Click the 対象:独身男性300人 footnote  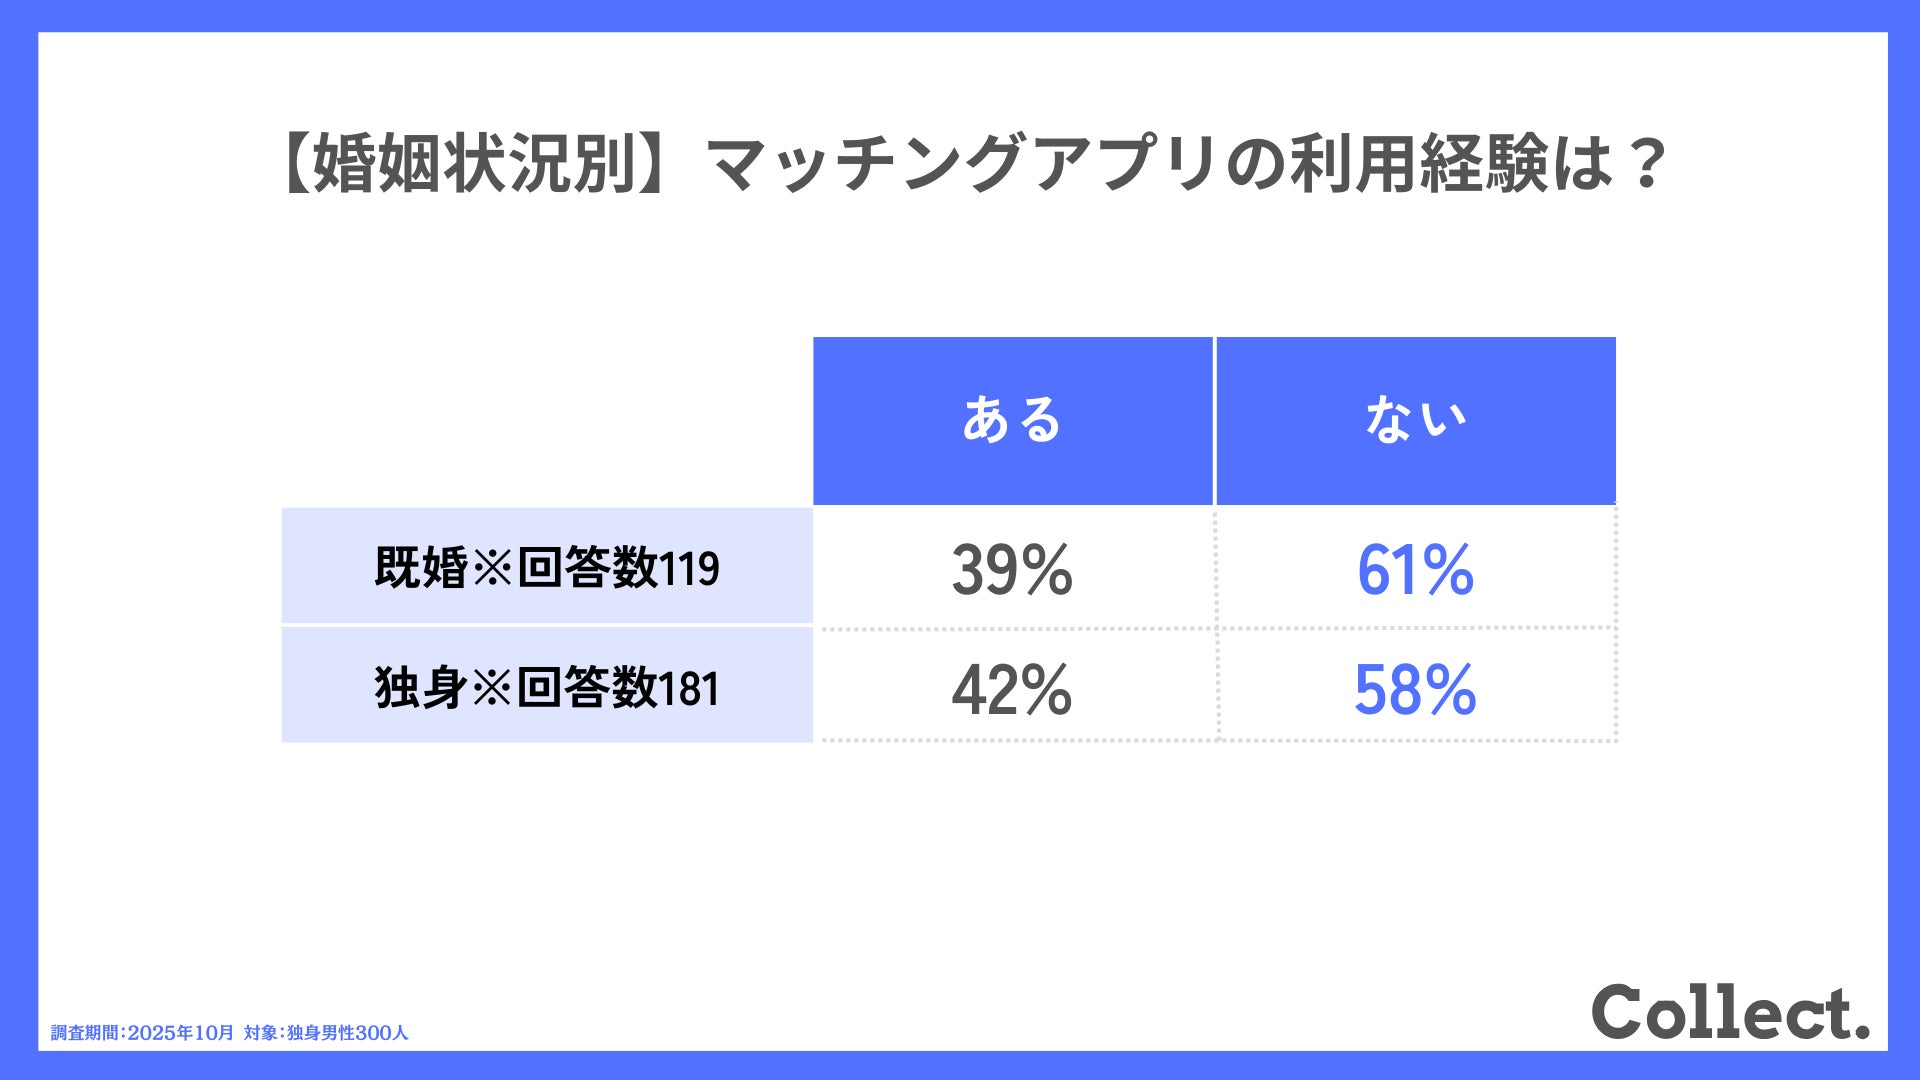coord(326,1032)
